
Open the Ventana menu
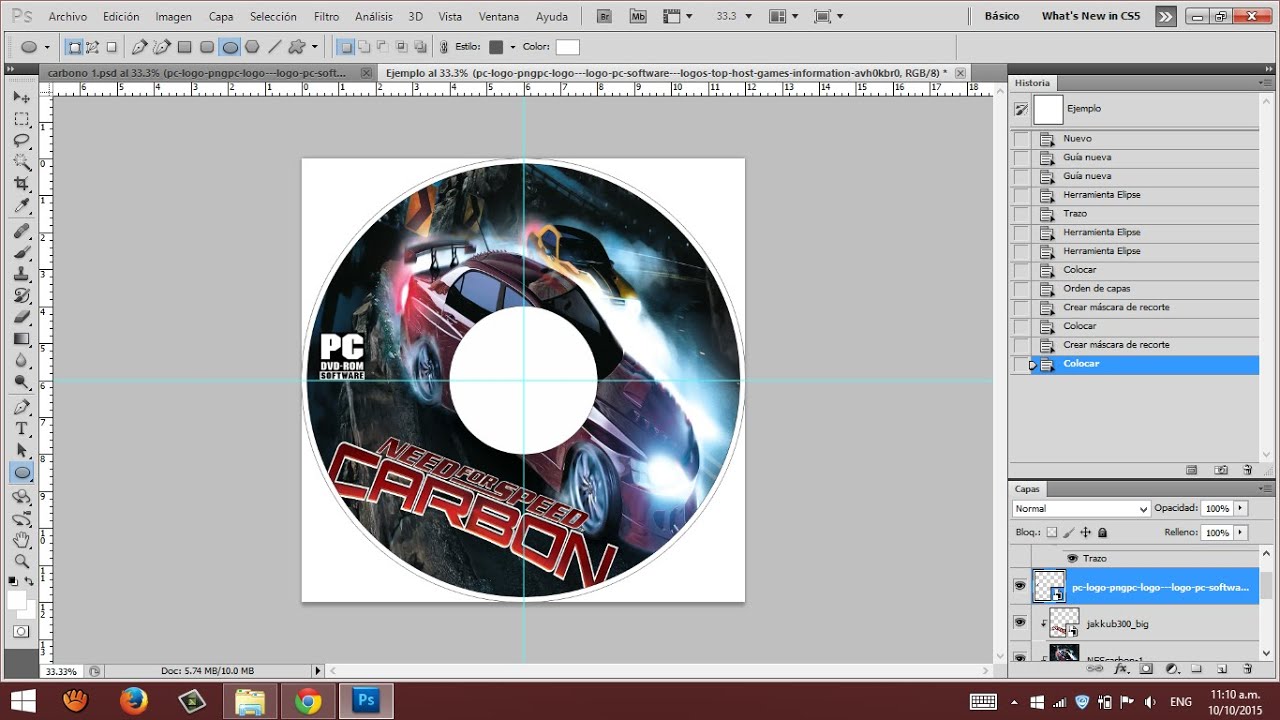click(498, 17)
